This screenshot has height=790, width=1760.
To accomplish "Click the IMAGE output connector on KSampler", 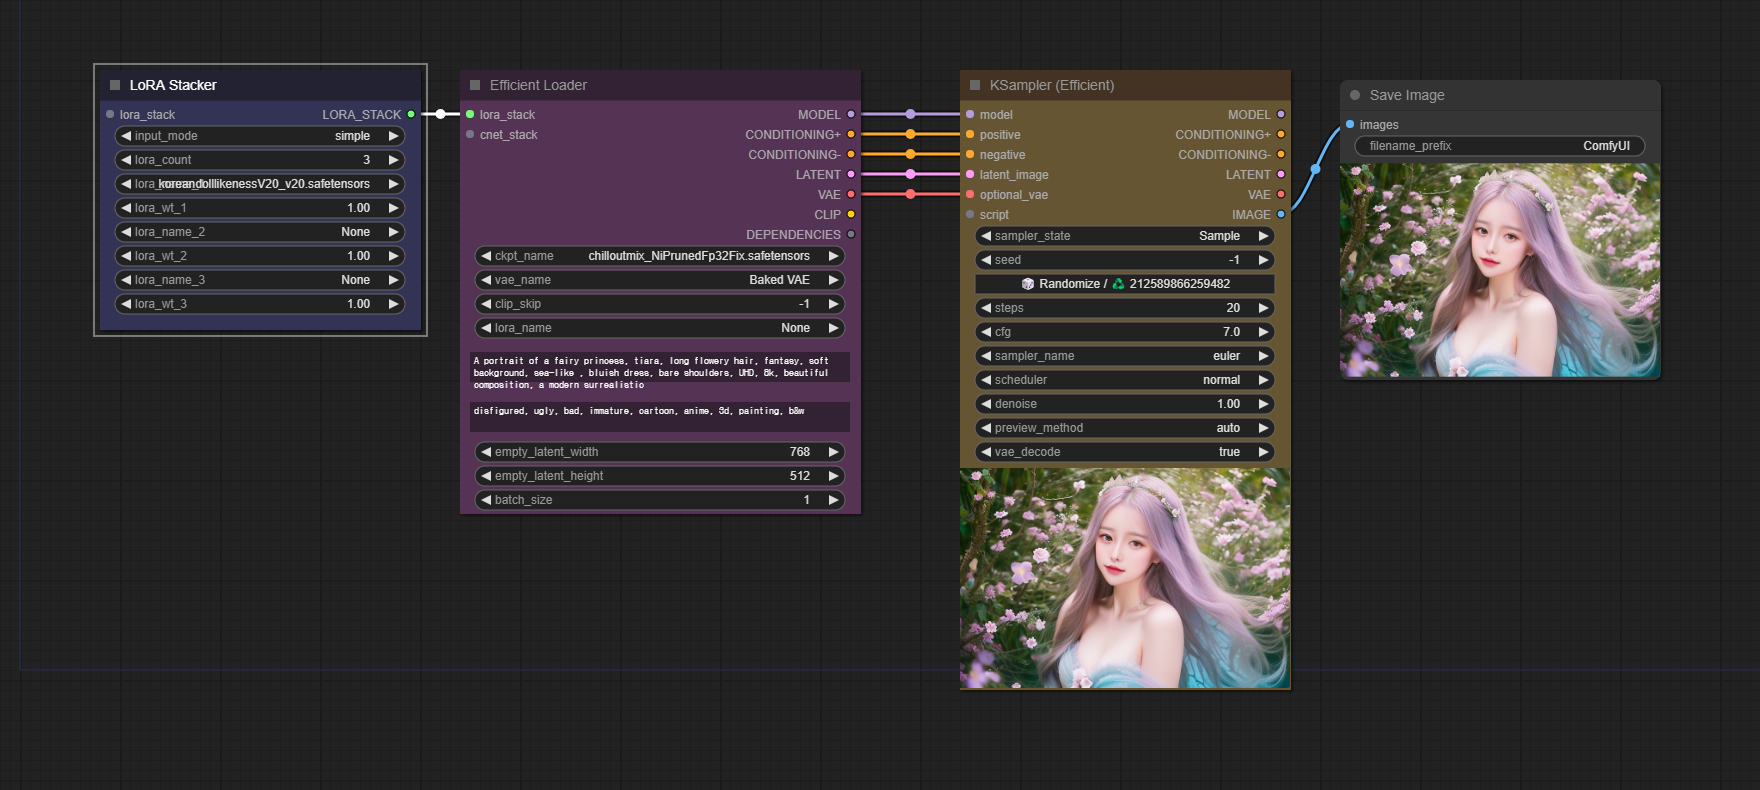I will [x=1281, y=214].
